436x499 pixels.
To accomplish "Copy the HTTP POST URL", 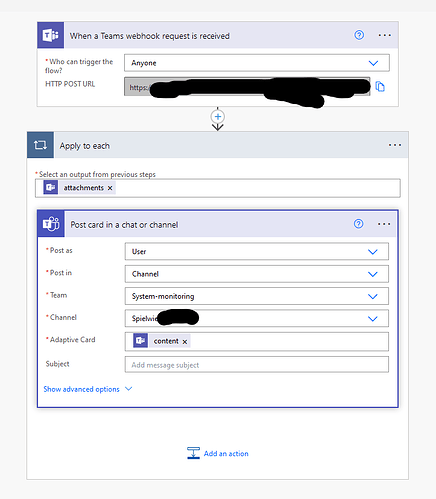I will coord(380,86).
